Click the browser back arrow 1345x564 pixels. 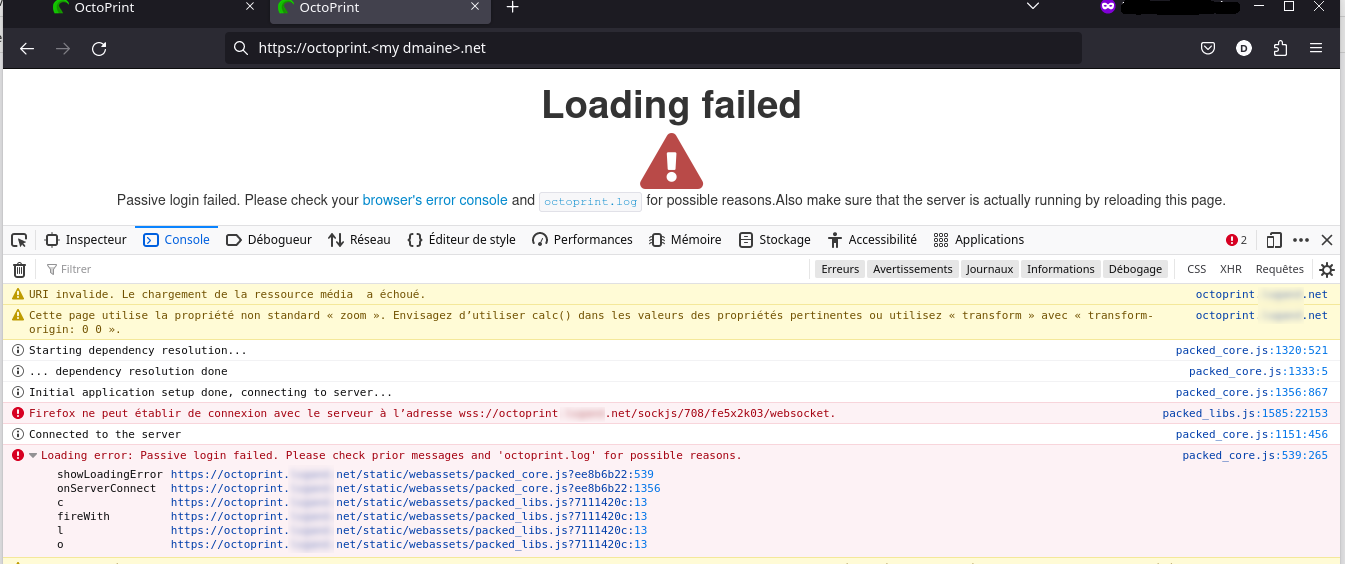pos(27,48)
